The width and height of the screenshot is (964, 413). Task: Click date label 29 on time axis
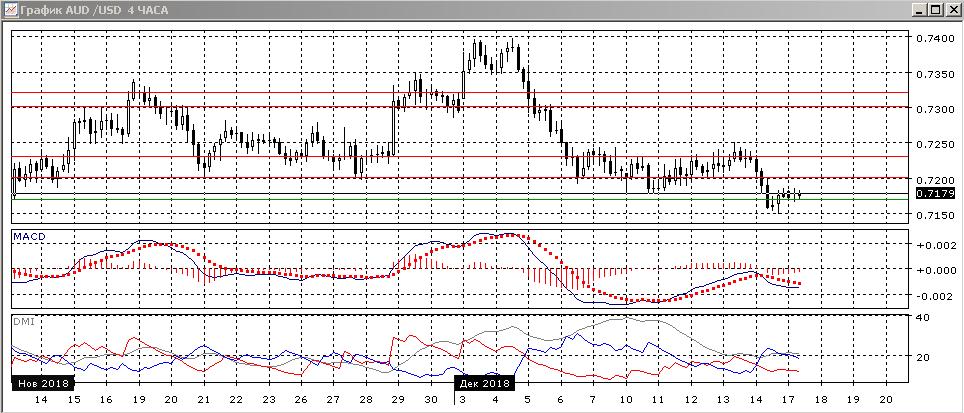398,399
